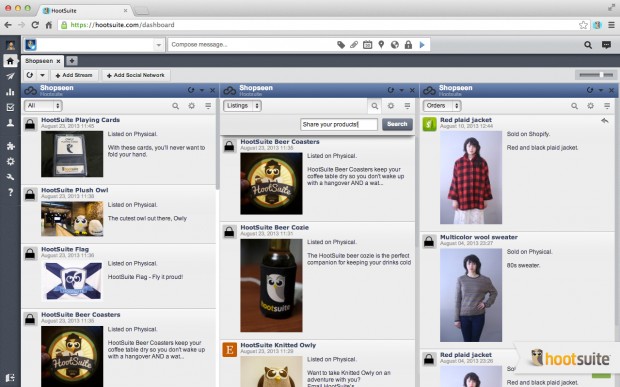Refresh the first Shopseen stream header

pos(191,90)
